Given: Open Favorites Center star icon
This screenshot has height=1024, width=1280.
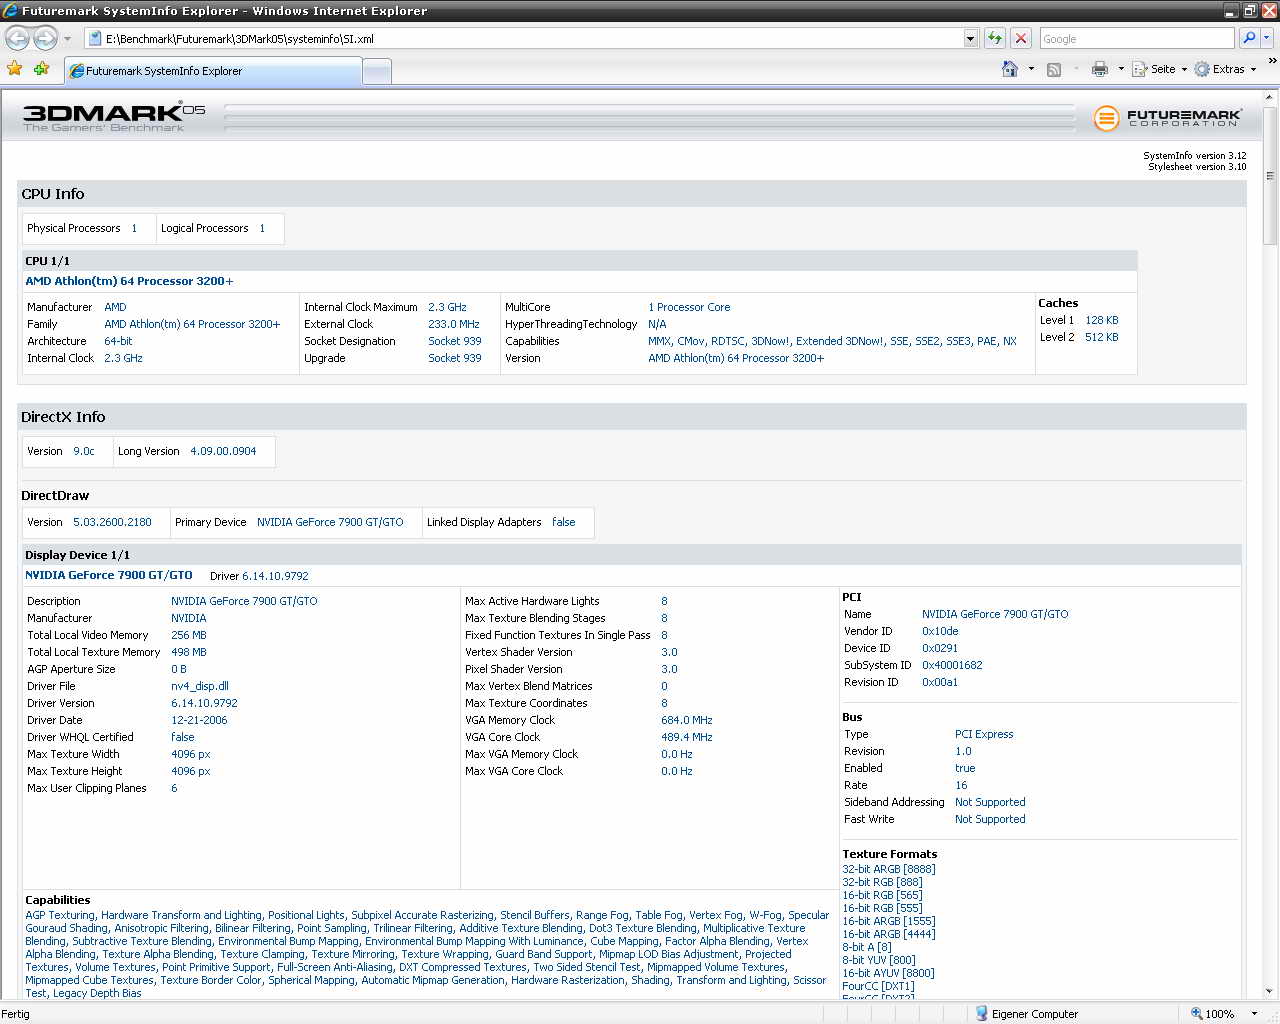Looking at the screenshot, I should click(x=15, y=69).
